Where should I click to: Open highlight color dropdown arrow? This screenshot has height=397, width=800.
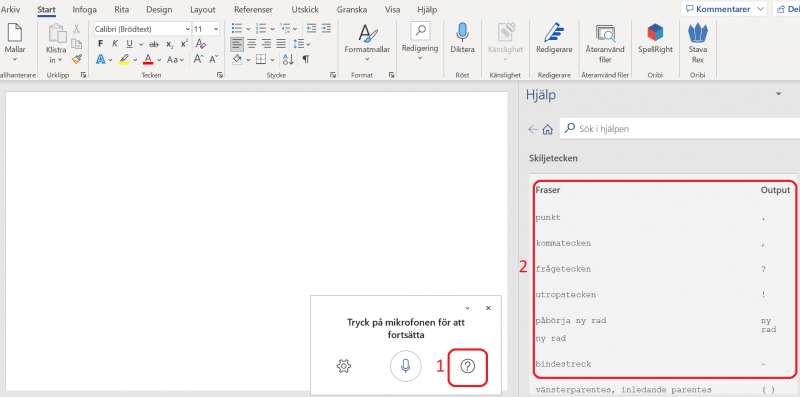pyautogui.click(x=135, y=60)
